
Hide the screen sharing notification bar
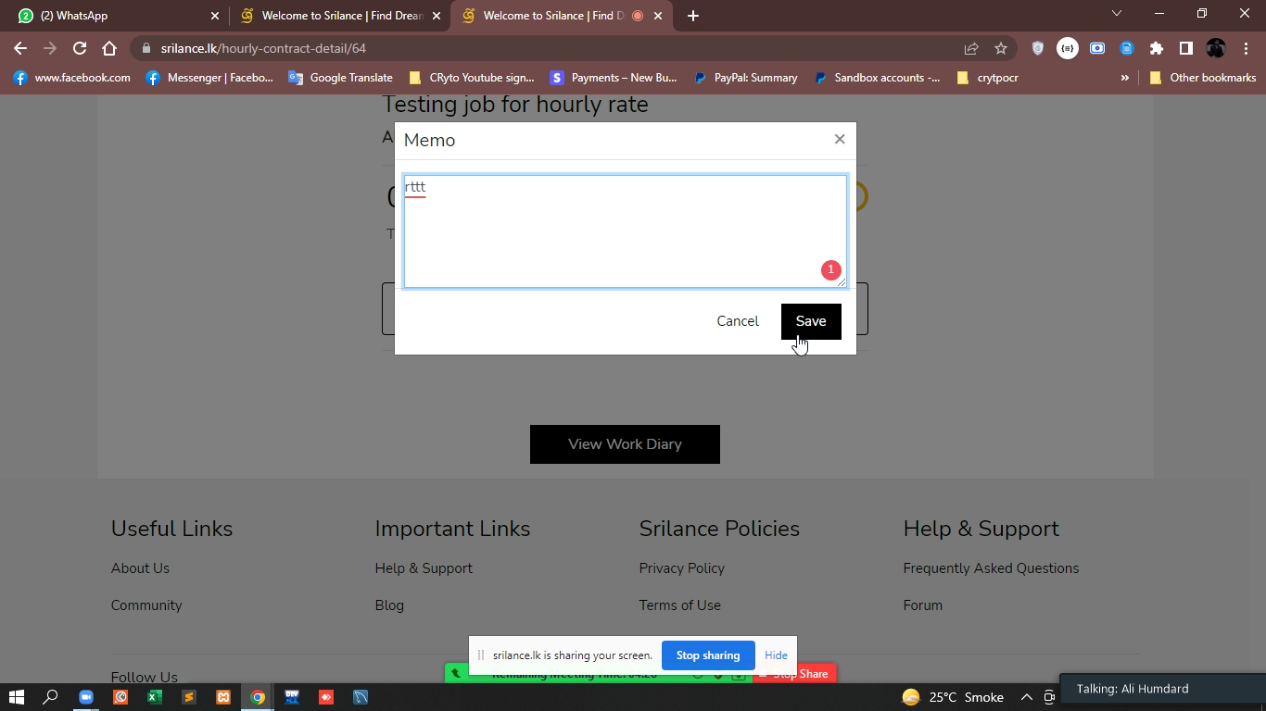(x=776, y=655)
